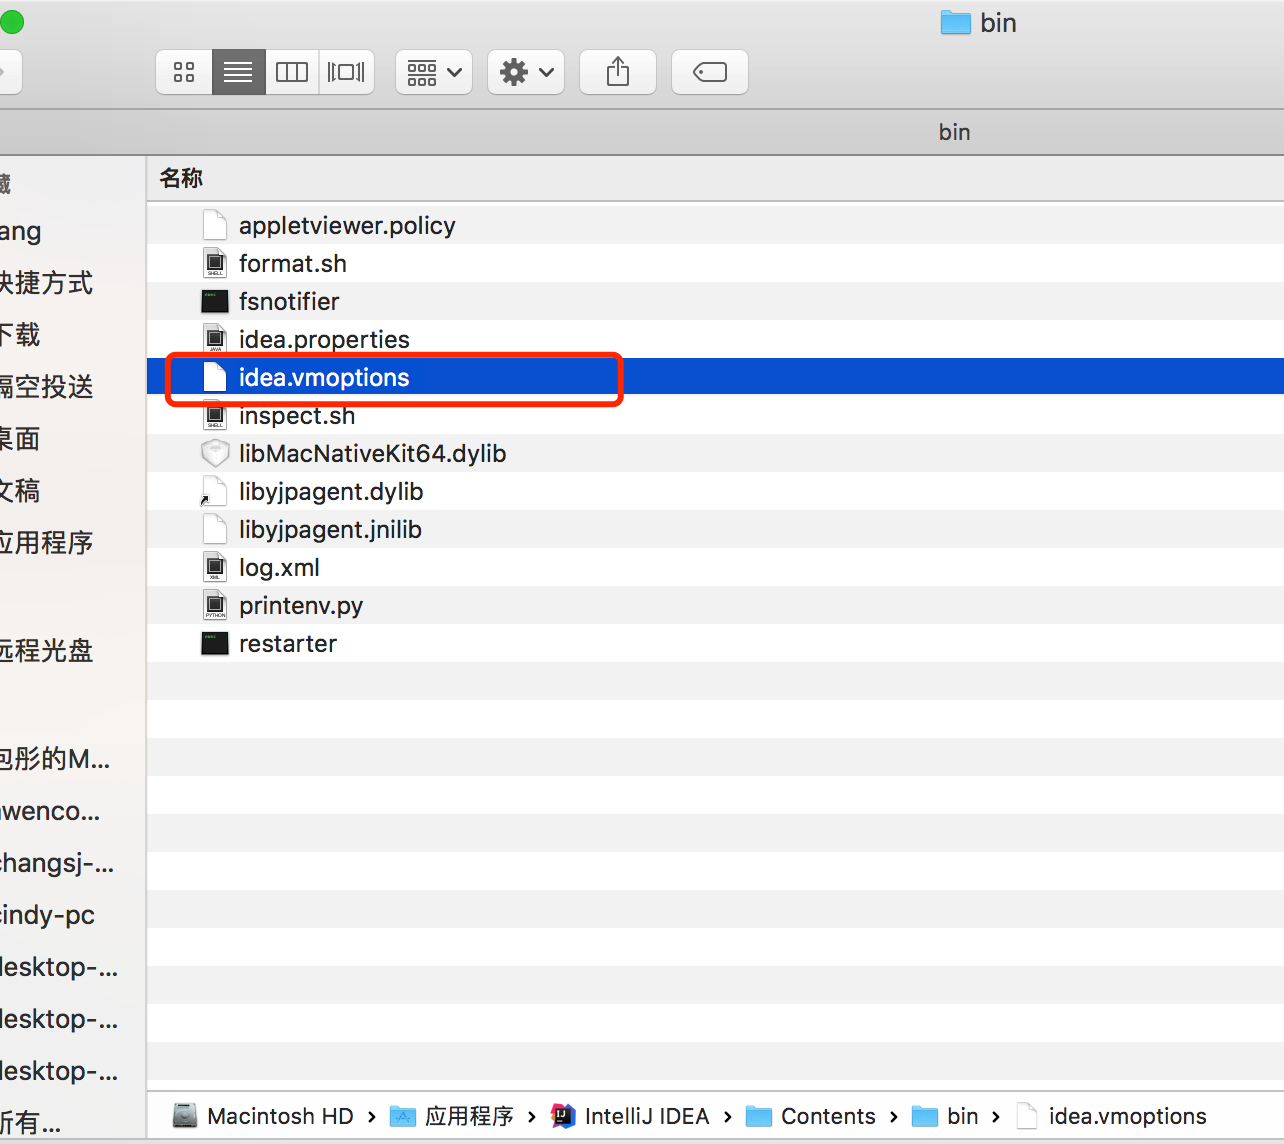Screen dimensions: 1284x1144
Task: Switch to column view mode
Action: tap(292, 72)
